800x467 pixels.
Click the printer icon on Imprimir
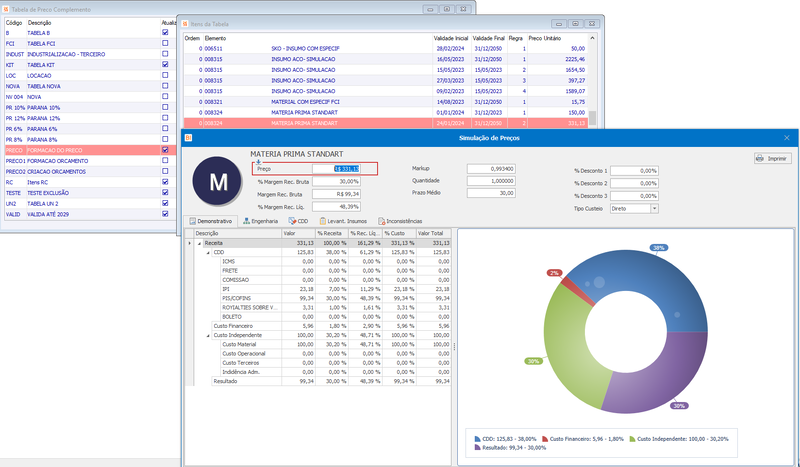coord(760,159)
